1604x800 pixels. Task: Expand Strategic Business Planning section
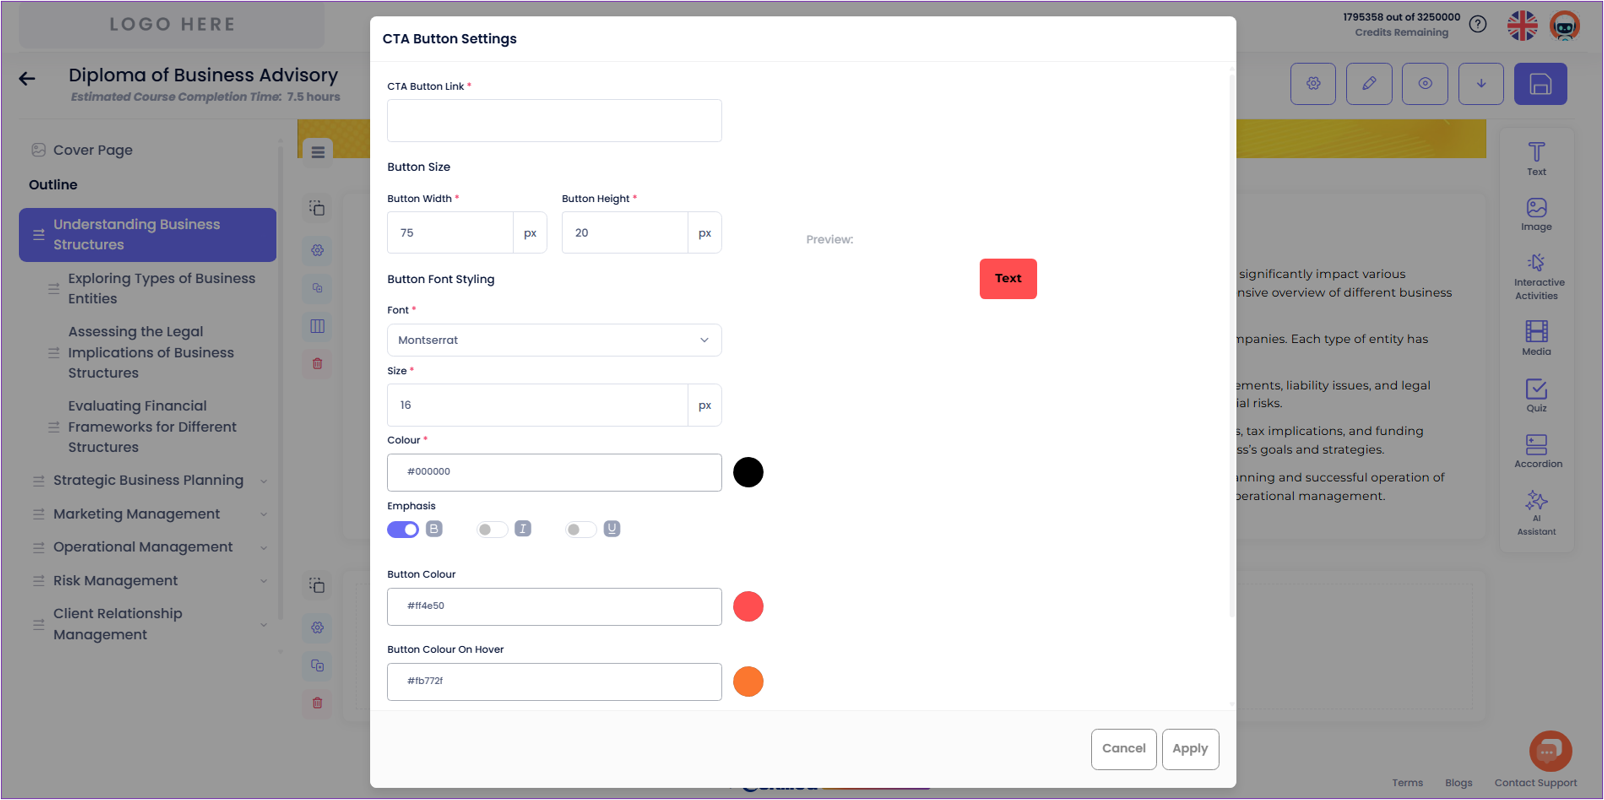click(x=263, y=481)
